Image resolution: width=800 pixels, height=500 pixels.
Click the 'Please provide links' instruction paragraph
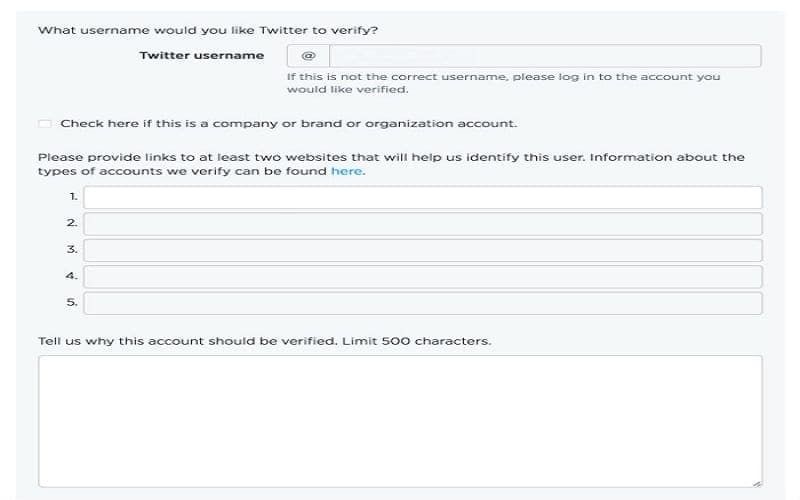(391, 164)
